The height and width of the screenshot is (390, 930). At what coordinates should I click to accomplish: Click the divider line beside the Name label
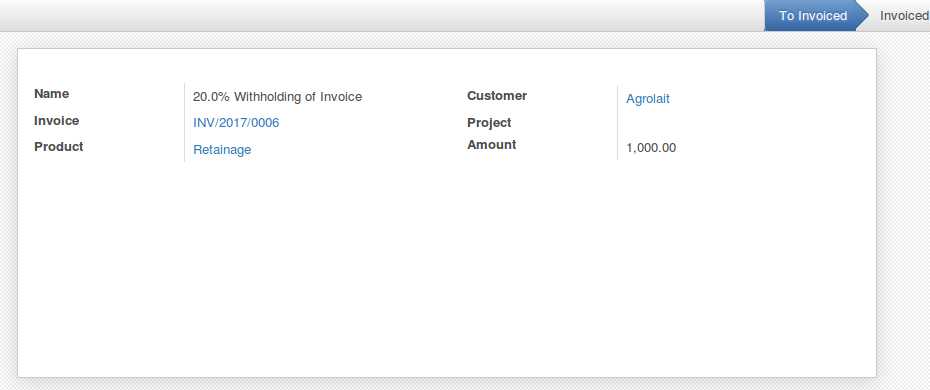(184, 122)
